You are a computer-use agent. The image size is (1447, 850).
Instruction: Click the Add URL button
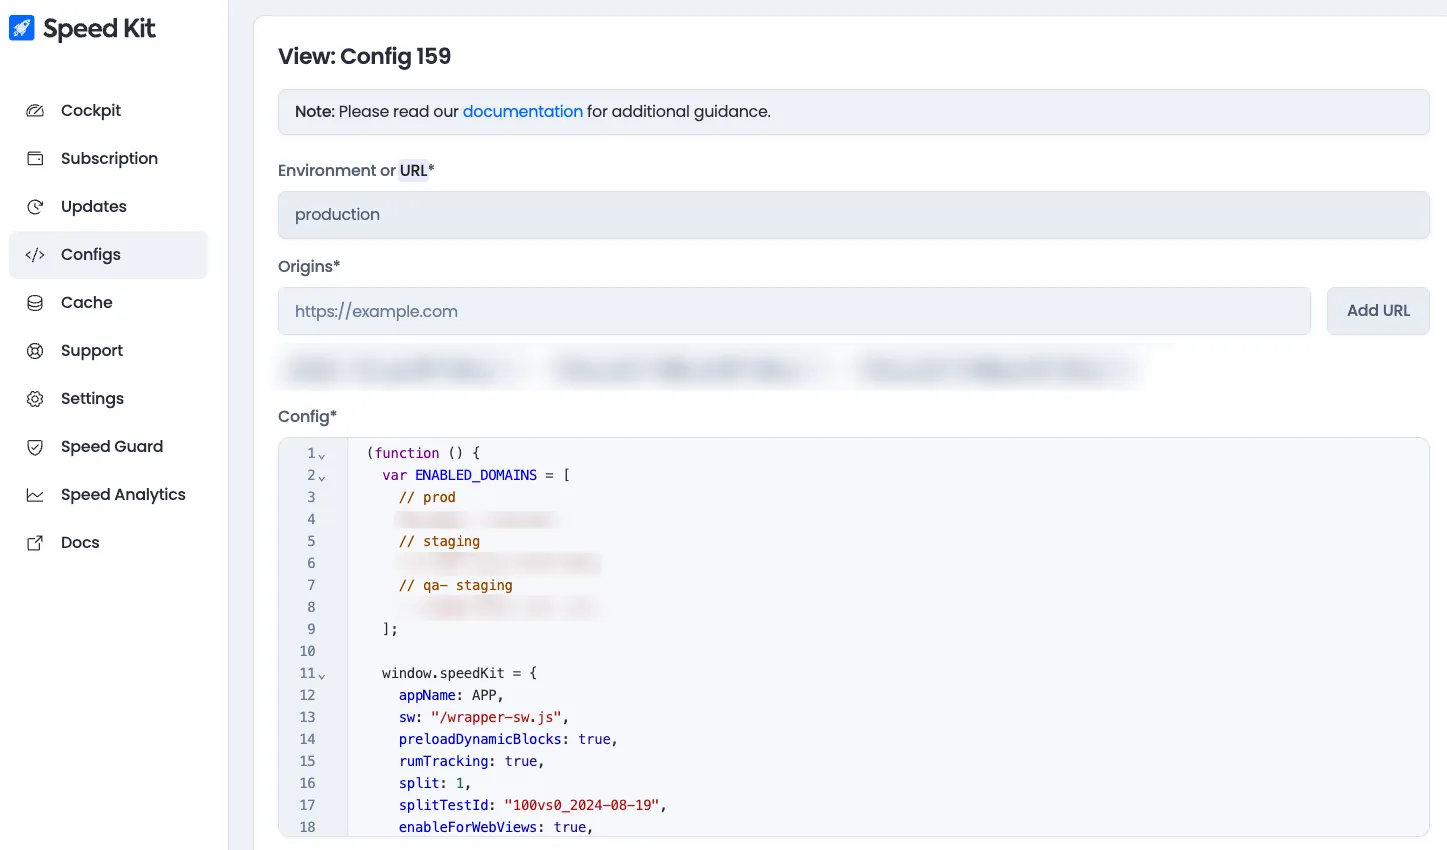tap(1378, 311)
